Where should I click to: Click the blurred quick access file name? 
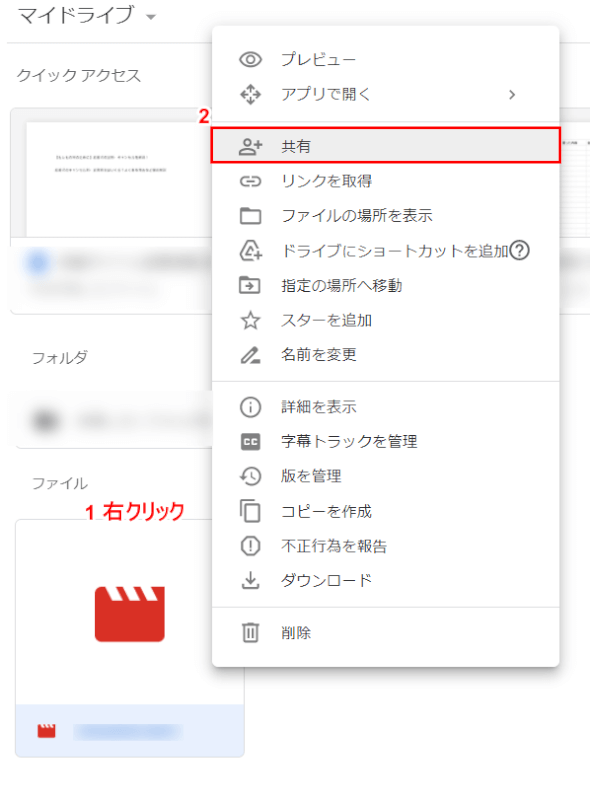(134, 262)
